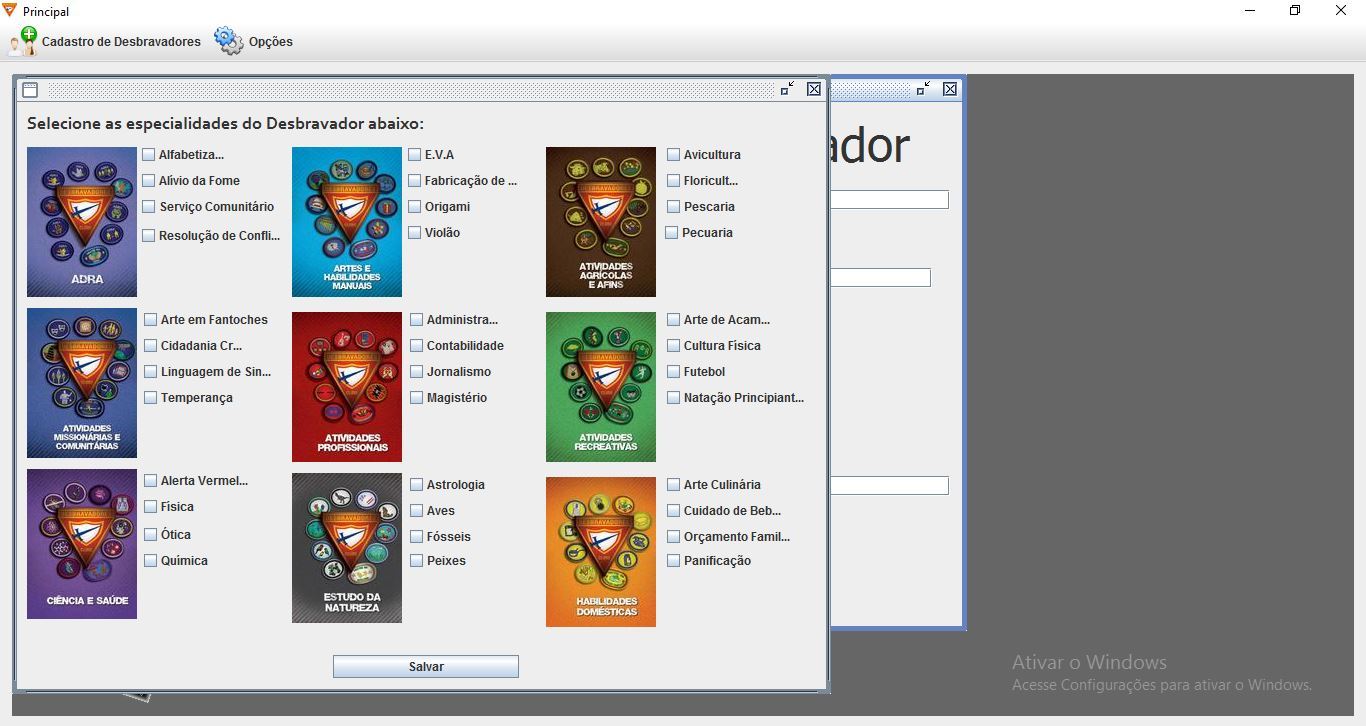The width and height of the screenshot is (1366, 726).
Task: Click the ADRA category poster
Action: click(x=82, y=222)
